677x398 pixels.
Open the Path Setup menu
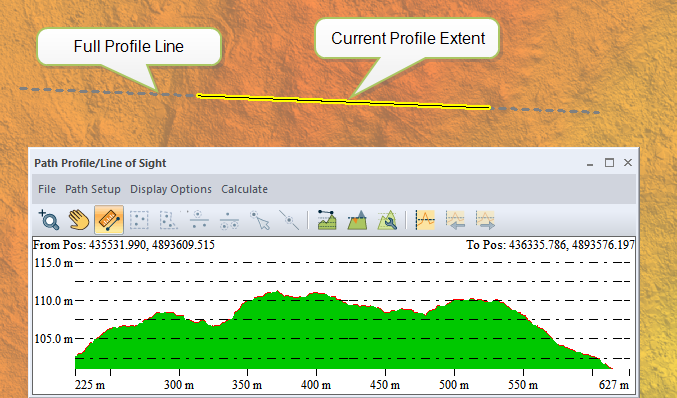coord(93,189)
